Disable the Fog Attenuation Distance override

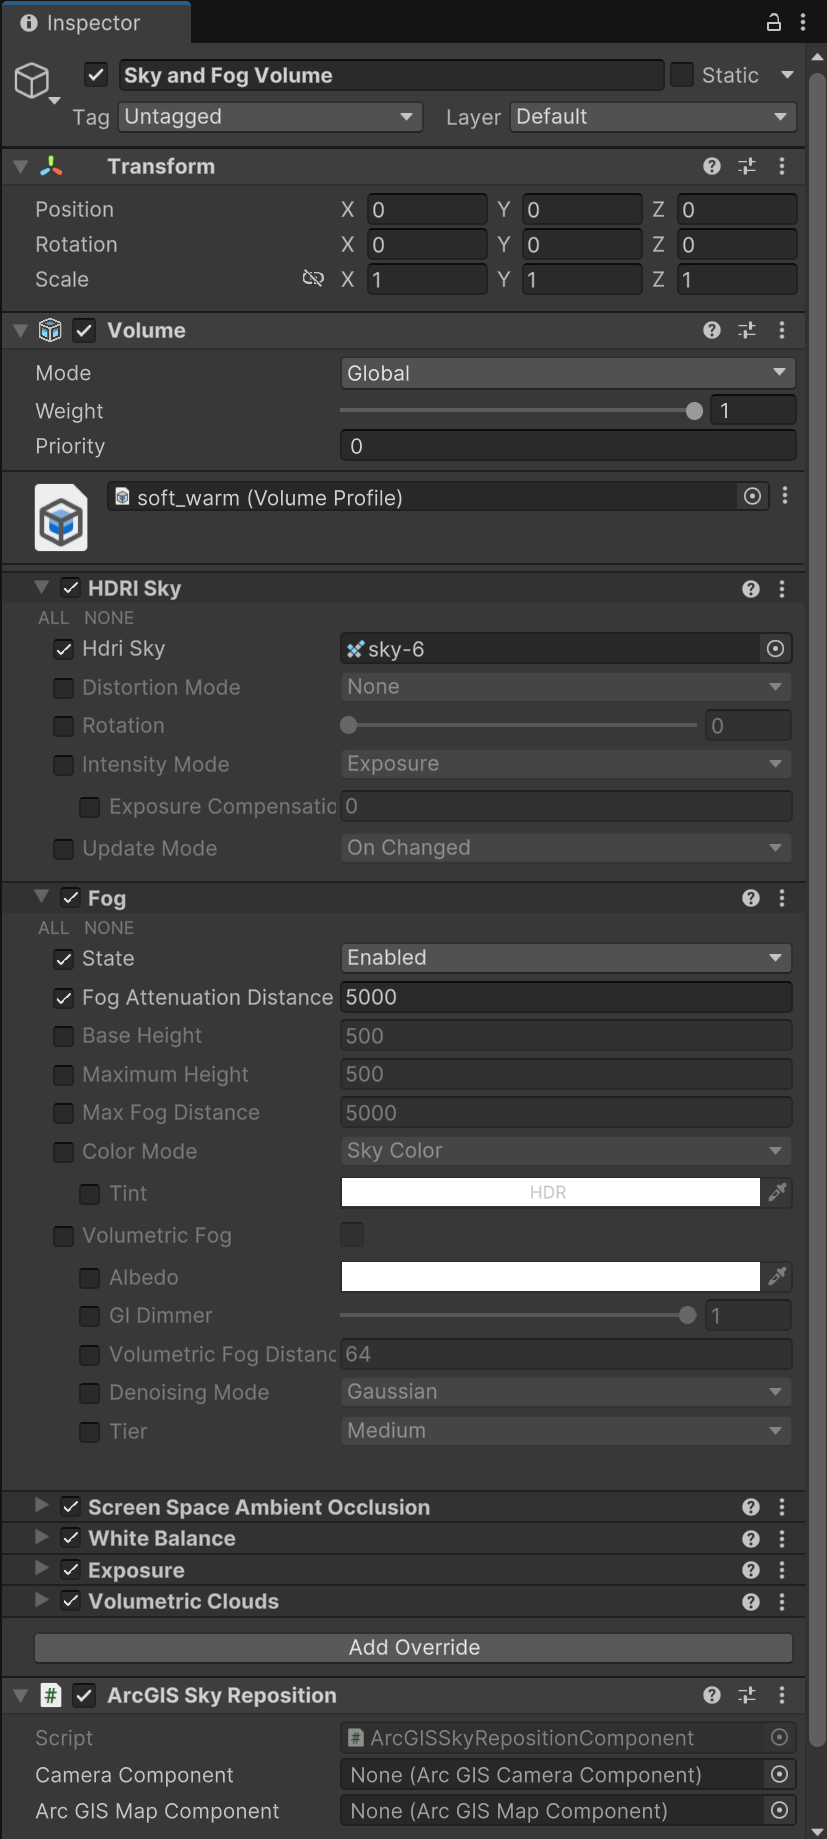(64, 998)
